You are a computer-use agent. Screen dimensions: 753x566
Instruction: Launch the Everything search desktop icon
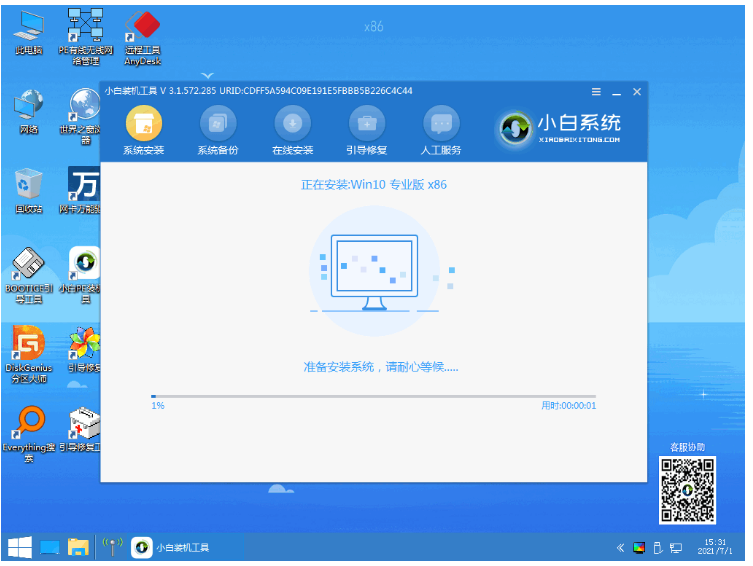(x=28, y=424)
